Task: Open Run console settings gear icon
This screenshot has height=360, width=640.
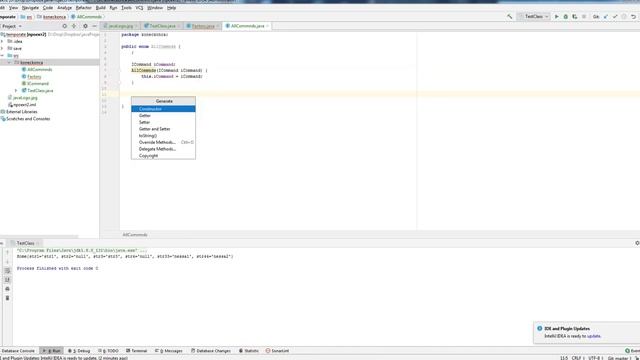Action: (x=637, y=243)
